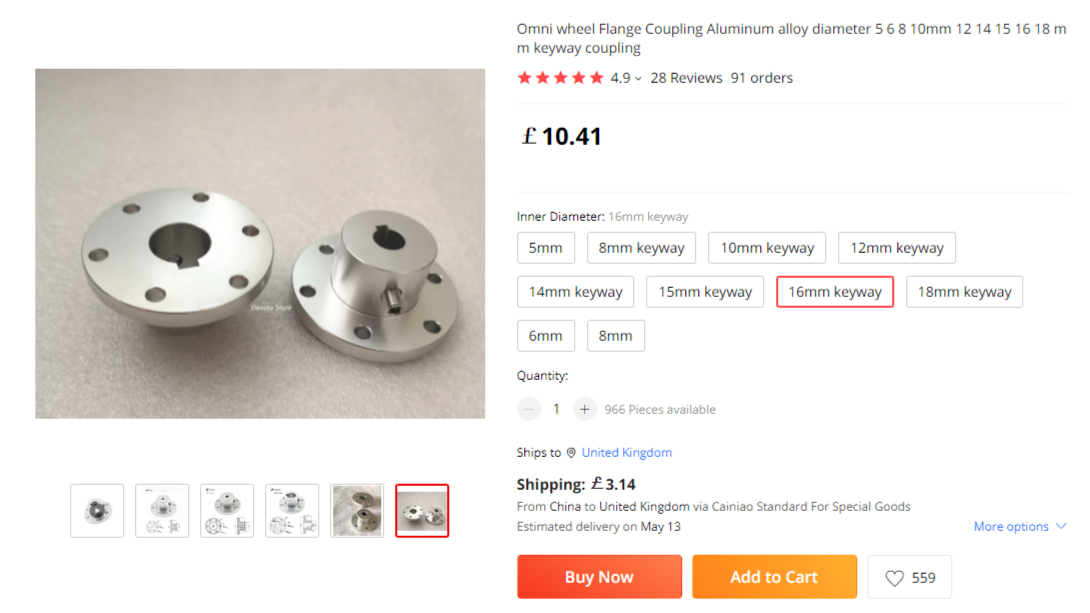Decrease quantity with minus button
This screenshot has width=1090, height=613.
[530, 409]
